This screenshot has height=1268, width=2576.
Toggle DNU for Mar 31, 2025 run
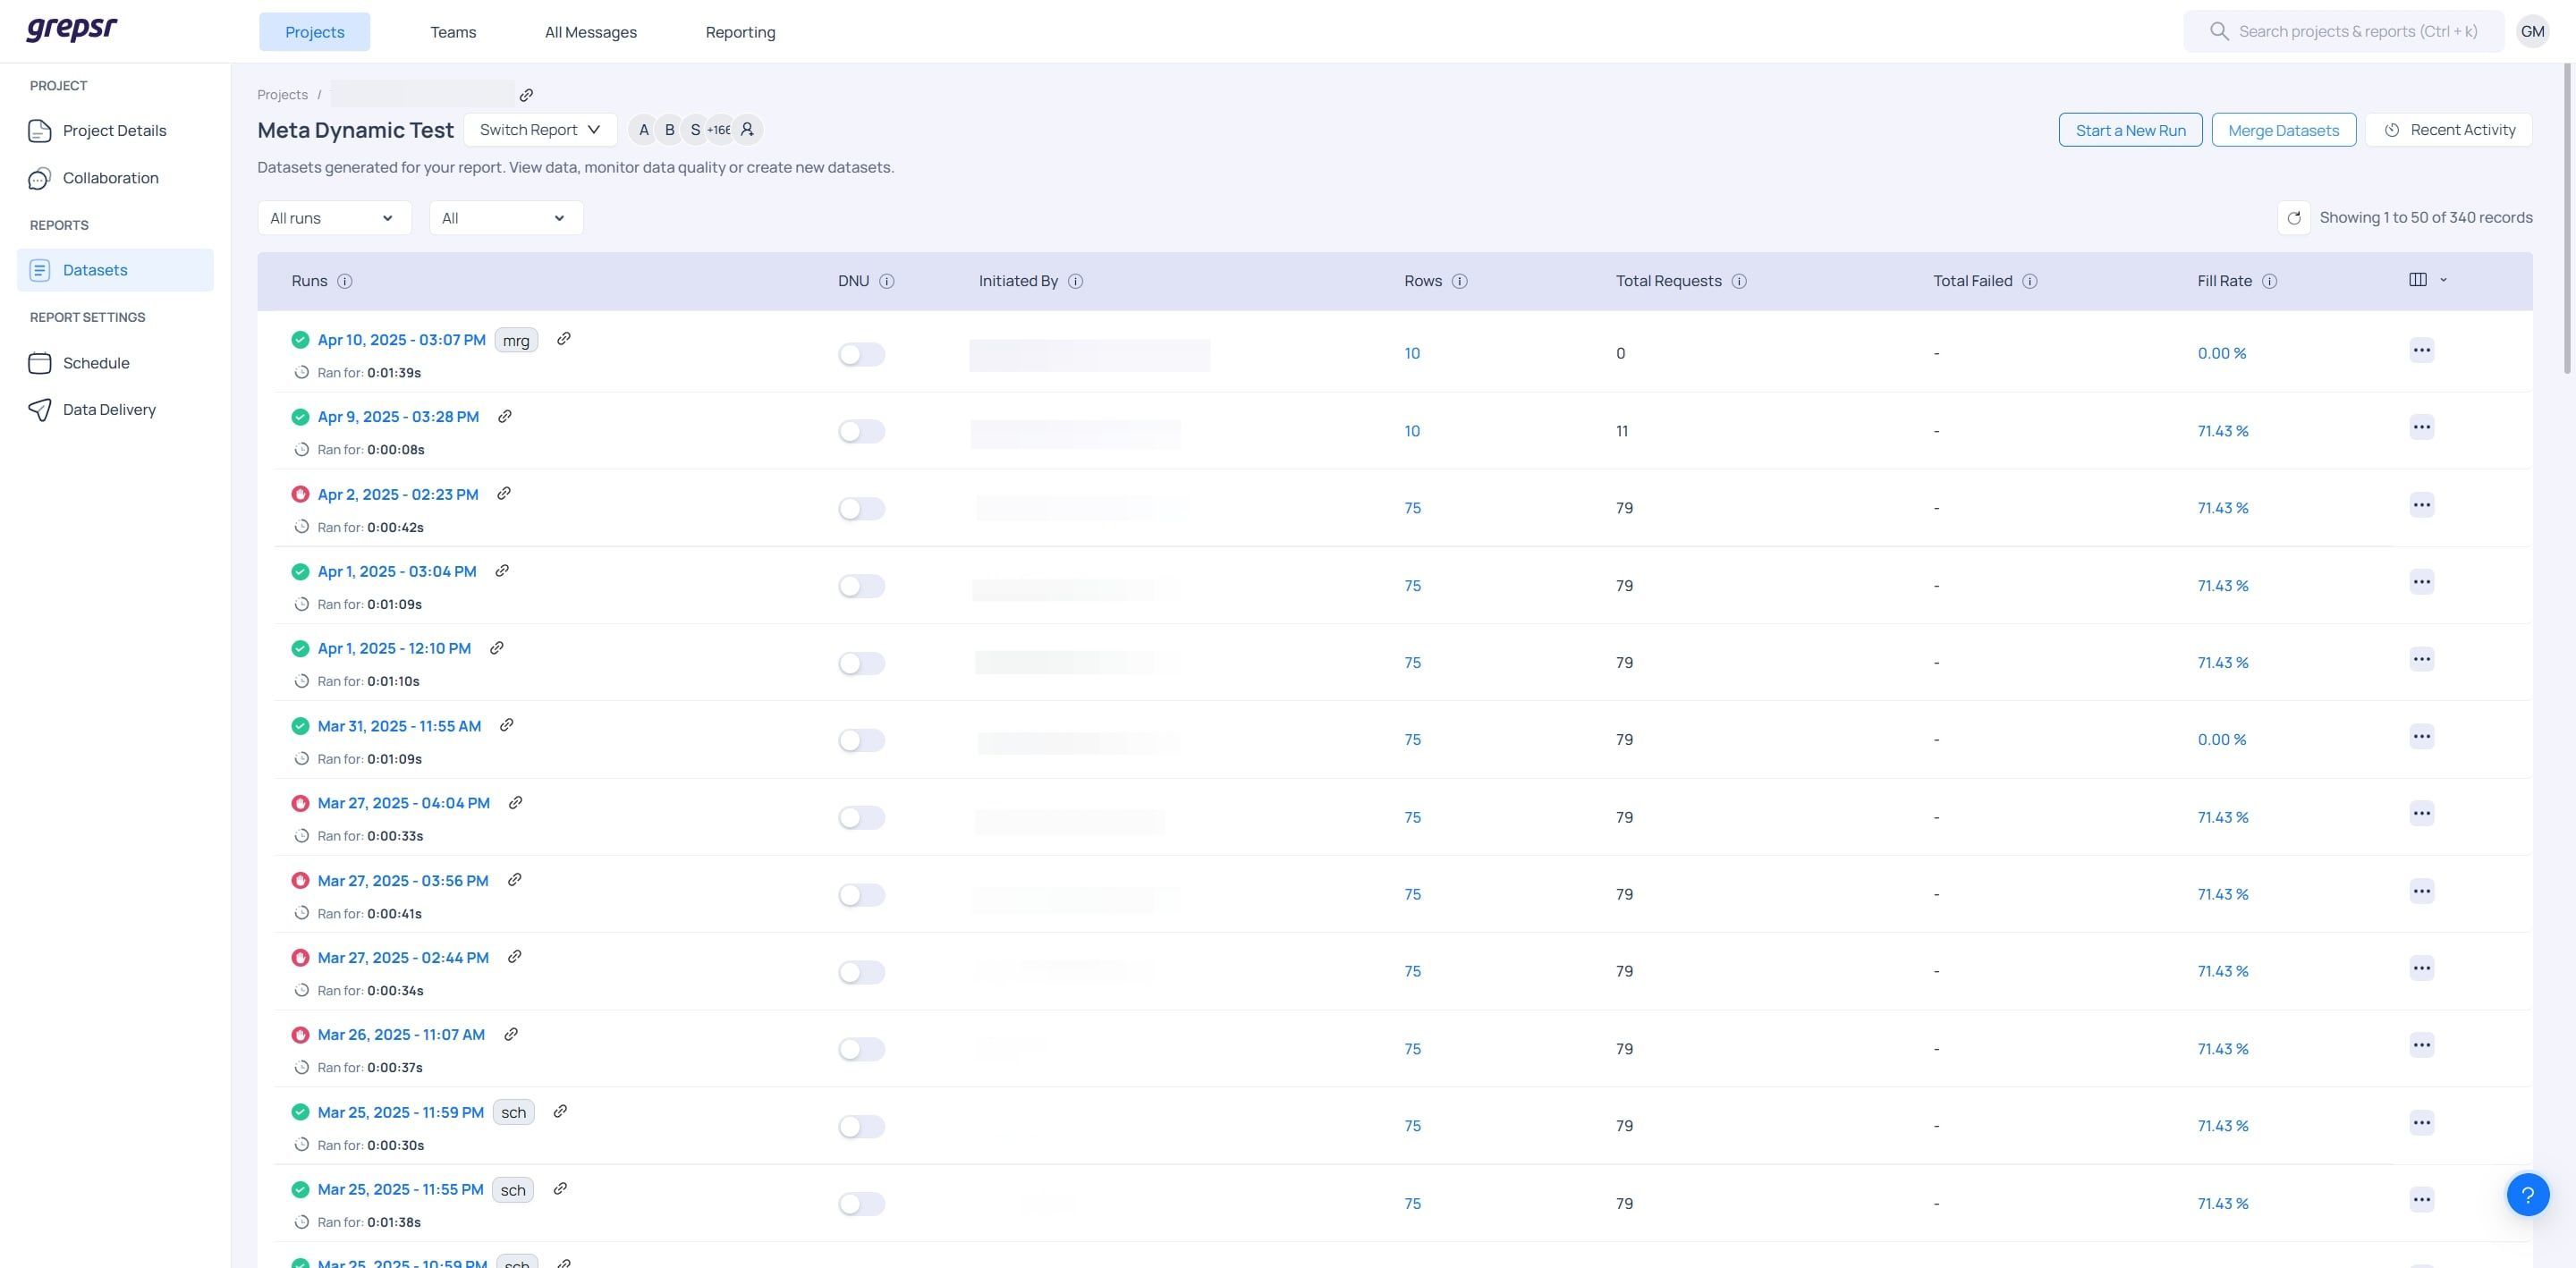point(861,740)
